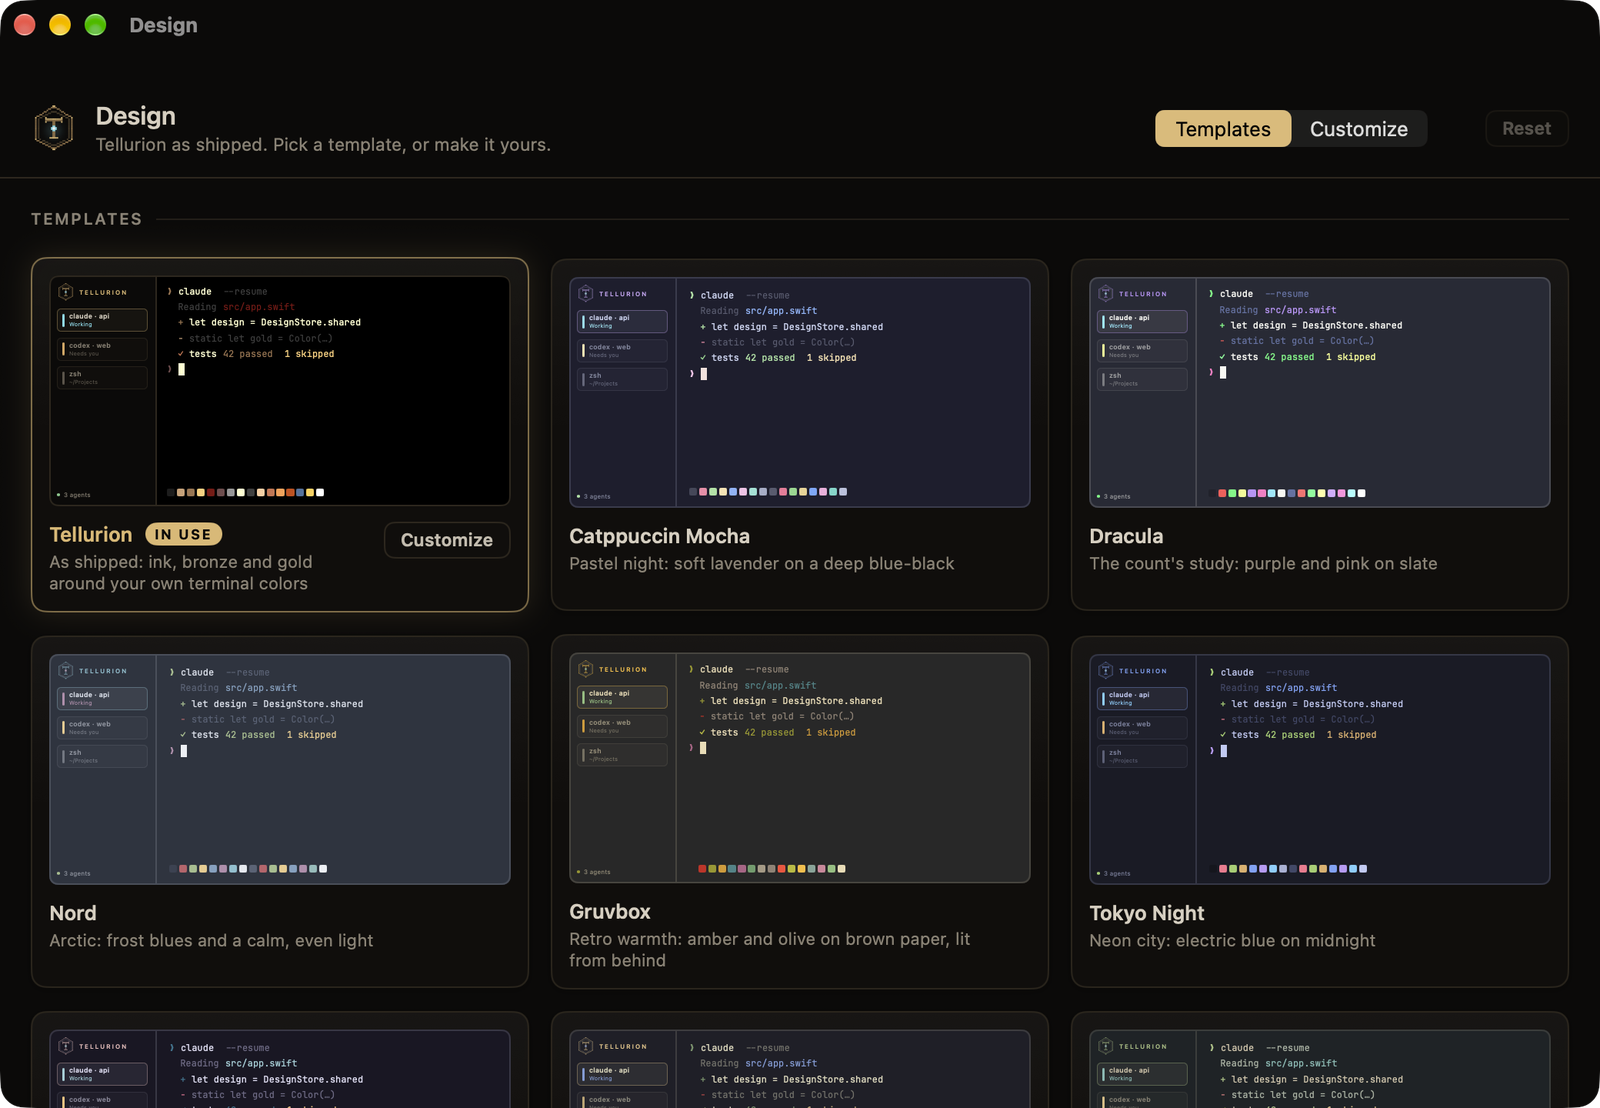Click the Tellurion icon inside the Tokyo Night preview sidebar
The height and width of the screenshot is (1108, 1600).
pos(1106,671)
